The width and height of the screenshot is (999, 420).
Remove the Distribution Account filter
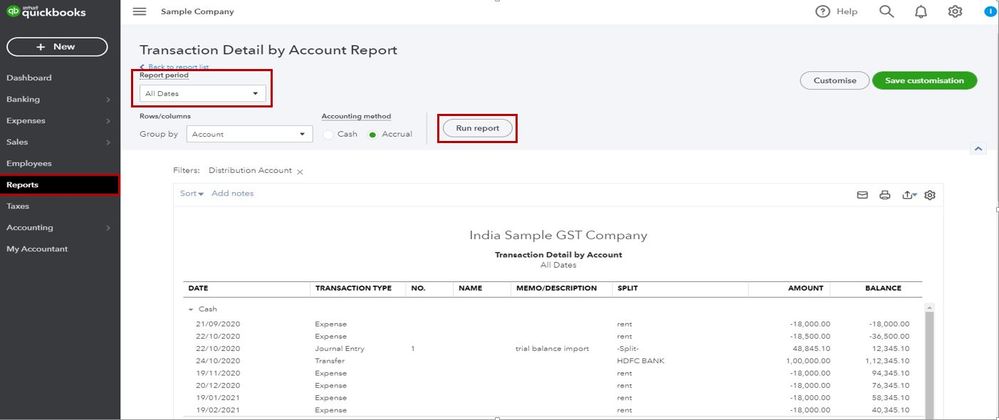pyautogui.click(x=299, y=172)
